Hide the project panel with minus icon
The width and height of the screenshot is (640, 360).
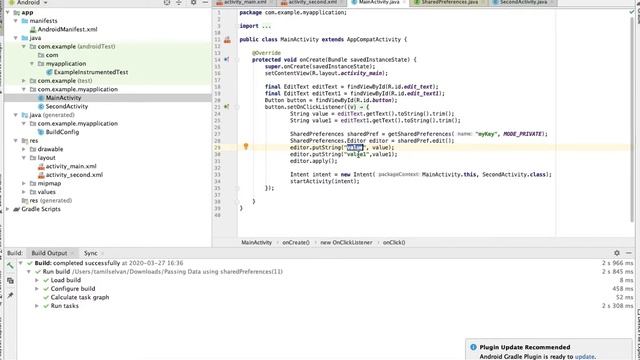pyautogui.click(x=205, y=2)
